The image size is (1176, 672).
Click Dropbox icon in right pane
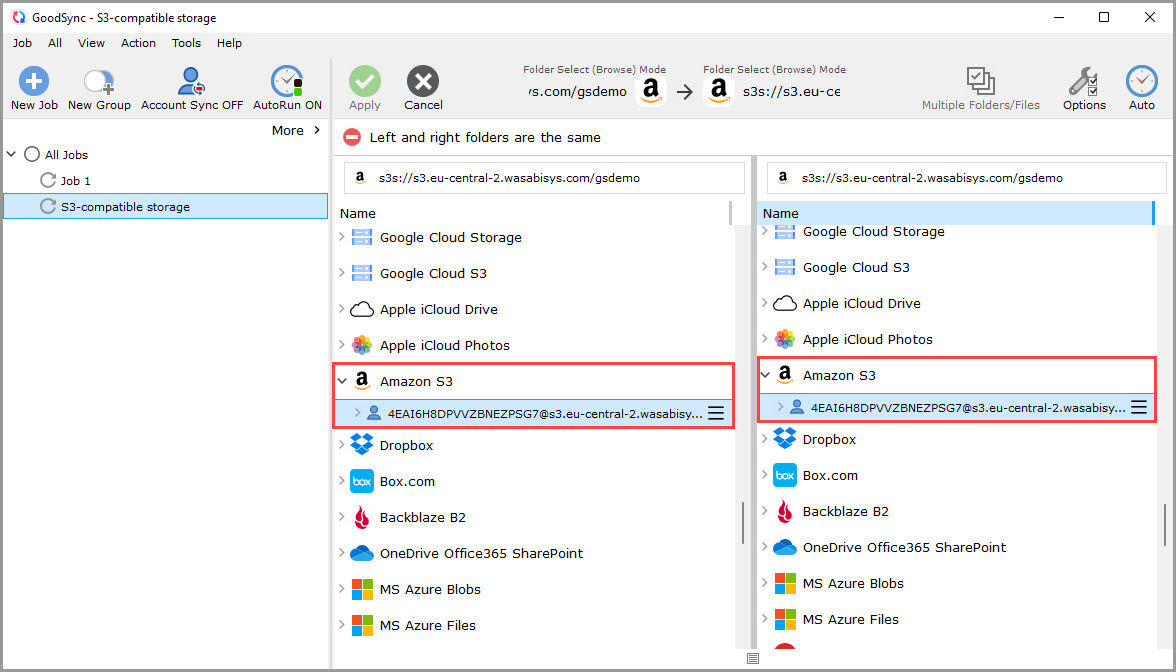click(784, 440)
